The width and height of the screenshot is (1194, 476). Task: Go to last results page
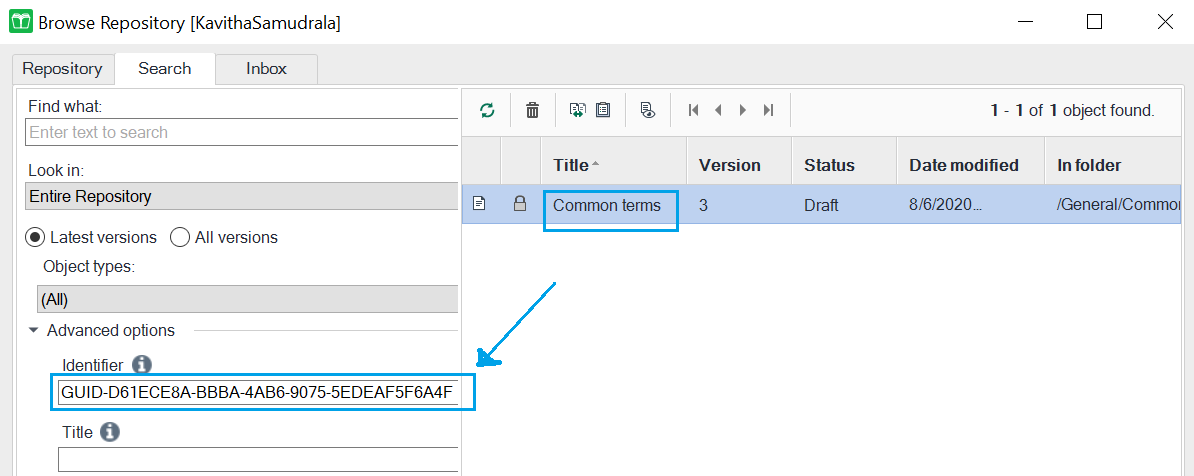(x=768, y=110)
